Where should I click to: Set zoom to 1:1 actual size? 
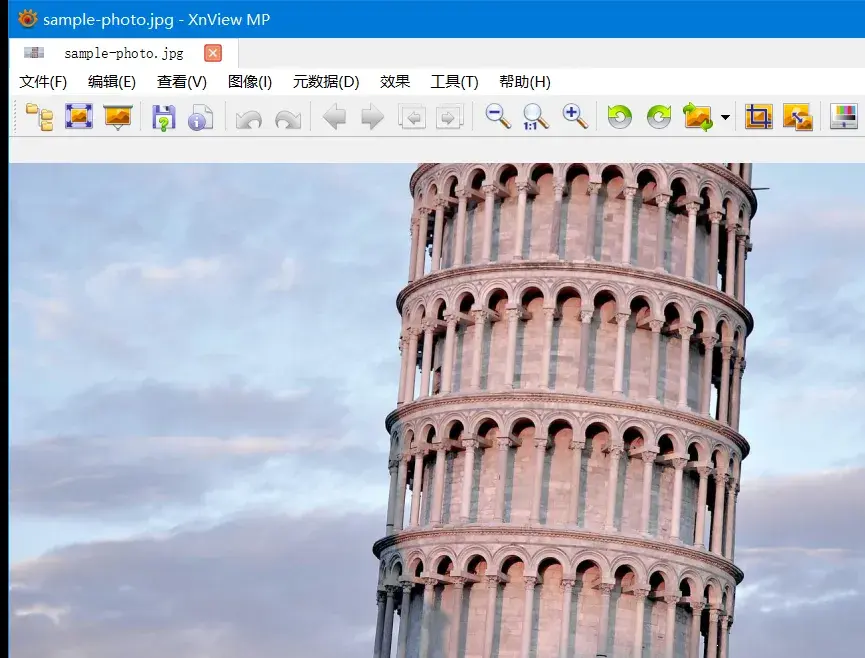536,117
